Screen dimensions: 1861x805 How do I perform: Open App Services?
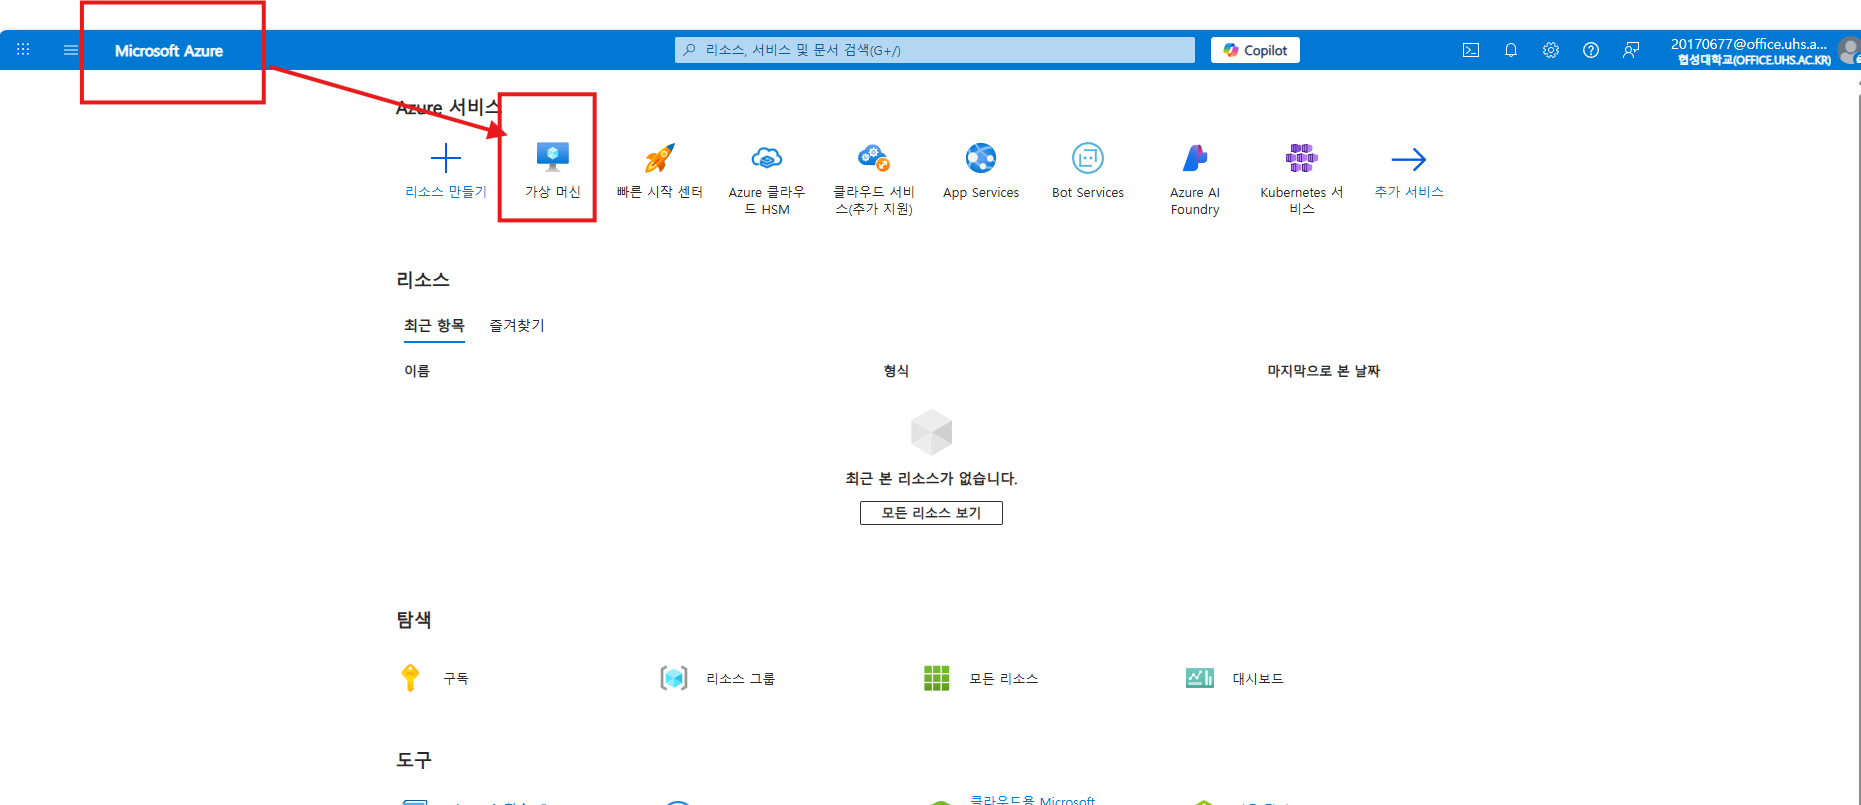point(981,171)
